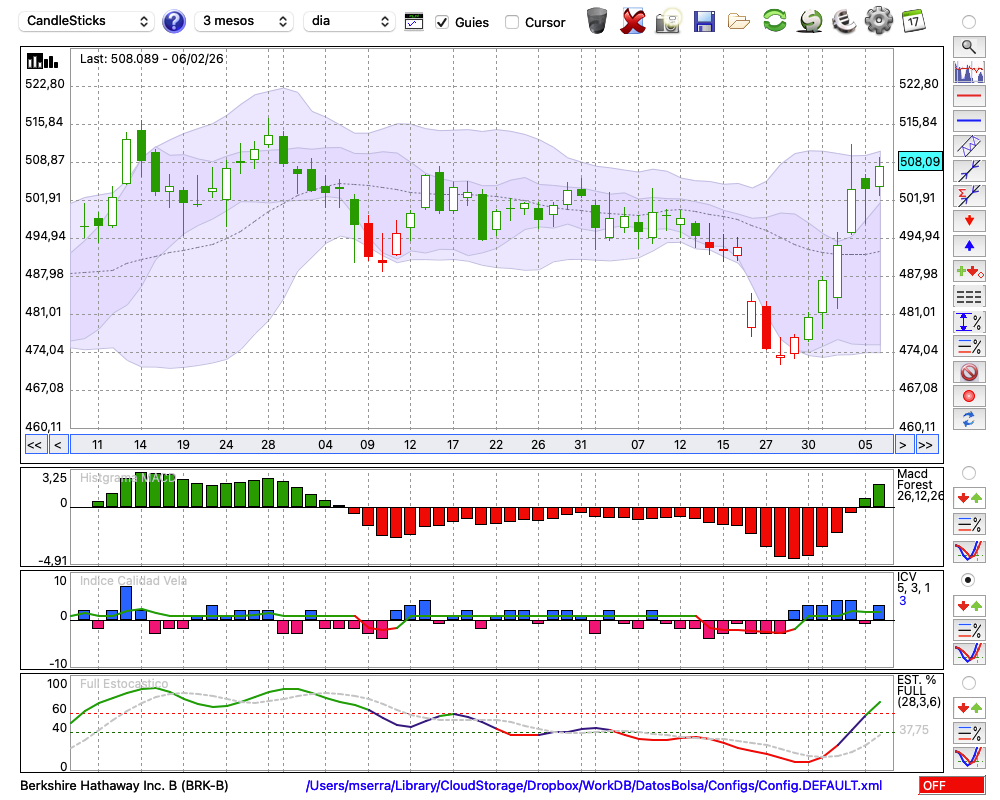Open settings with the gear icon
1000x800 pixels.
click(x=878, y=20)
